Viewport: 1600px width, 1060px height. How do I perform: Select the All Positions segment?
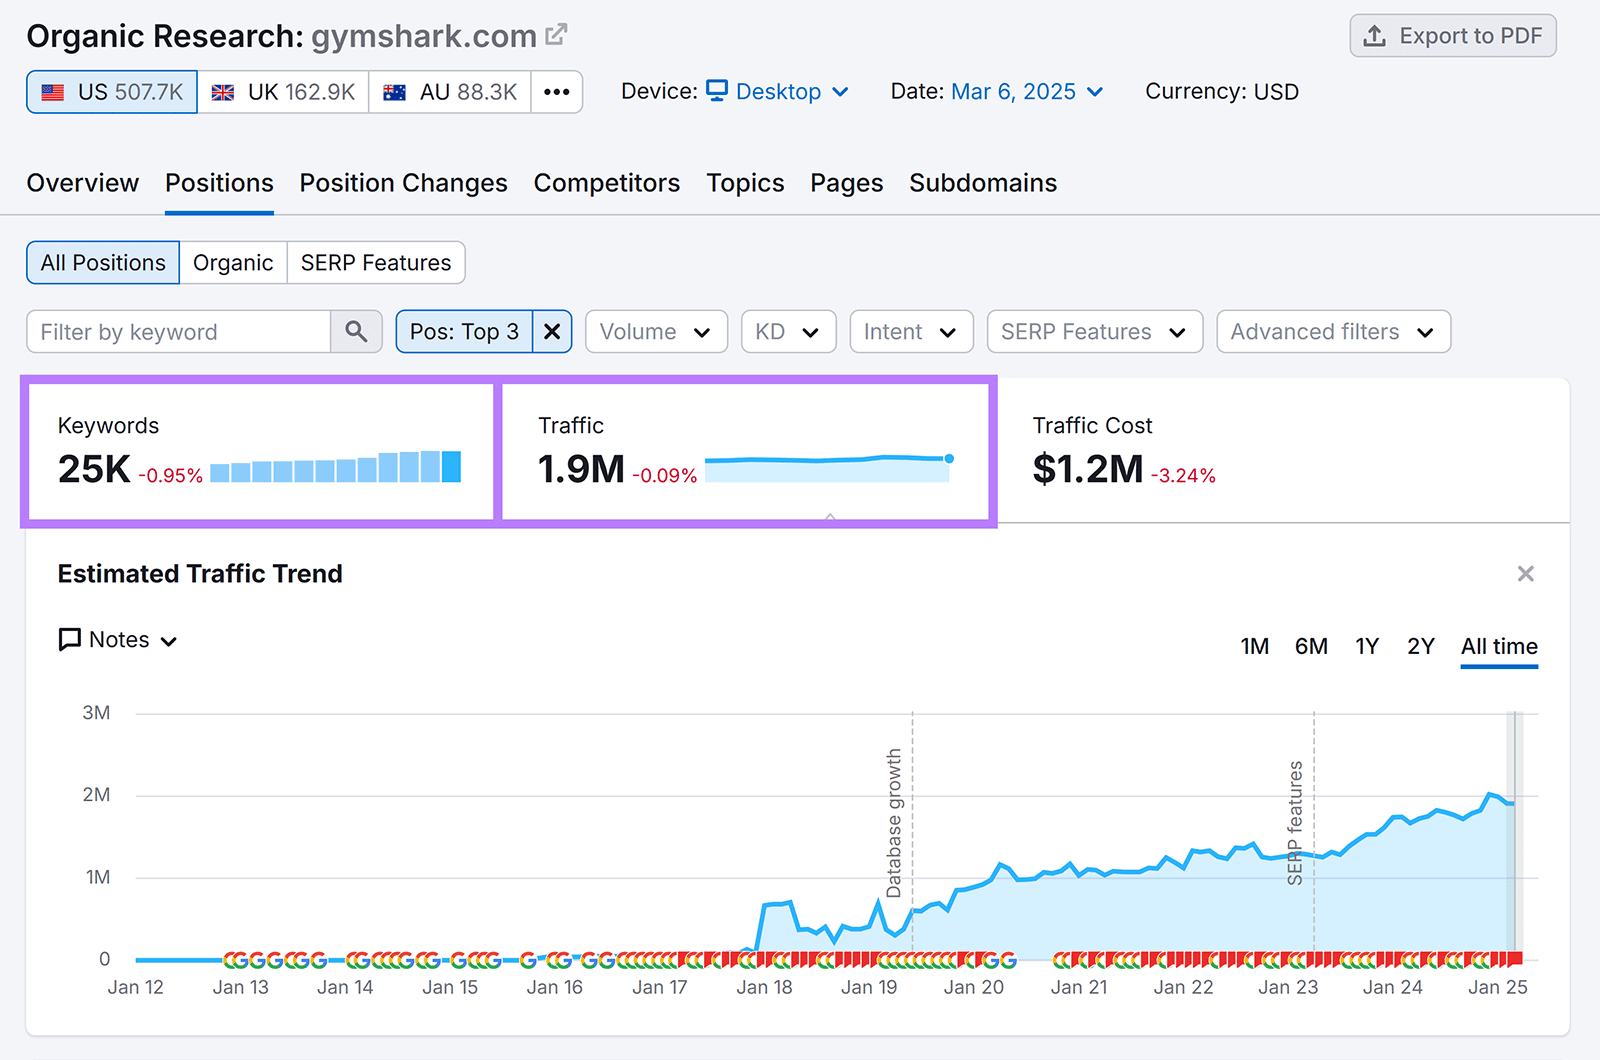click(102, 262)
